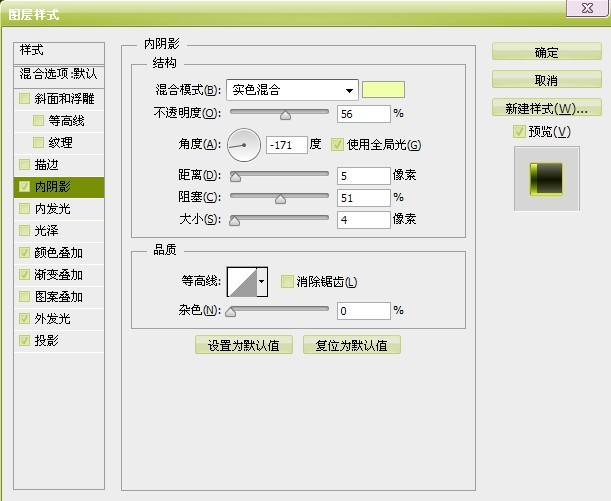Click the angle dial control
The height and width of the screenshot is (501, 611).
(x=244, y=145)
